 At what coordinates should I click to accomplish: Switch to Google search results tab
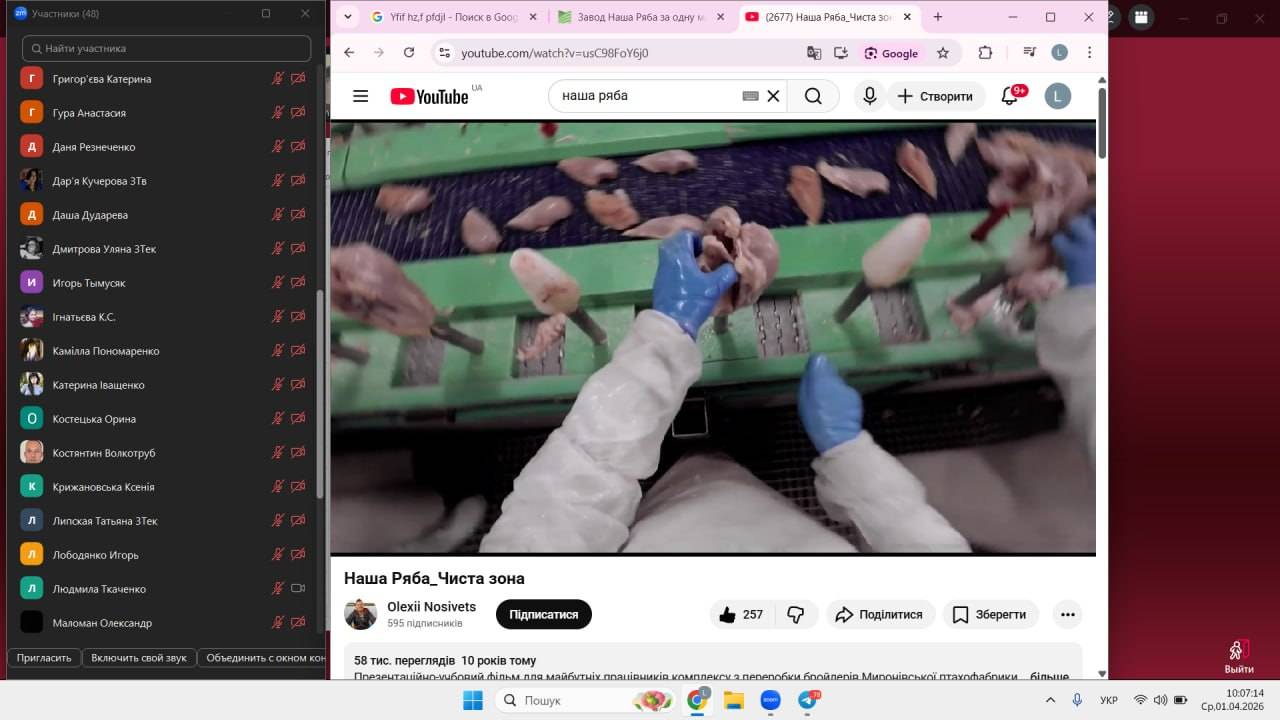(453, 17)
